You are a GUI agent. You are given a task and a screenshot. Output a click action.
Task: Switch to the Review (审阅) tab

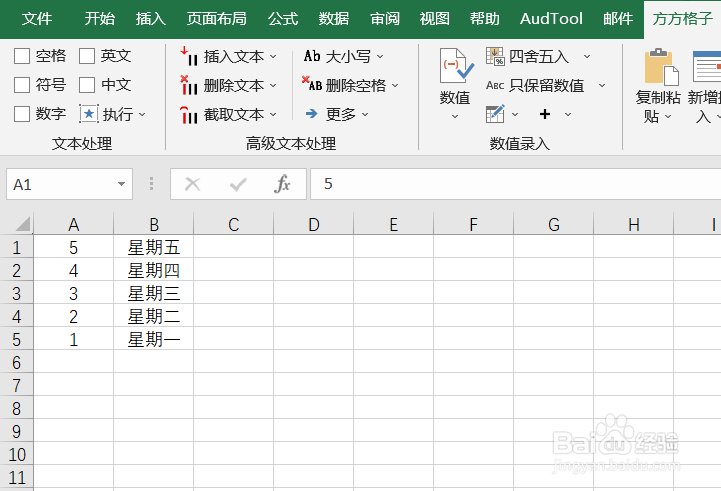click(384, 19)
